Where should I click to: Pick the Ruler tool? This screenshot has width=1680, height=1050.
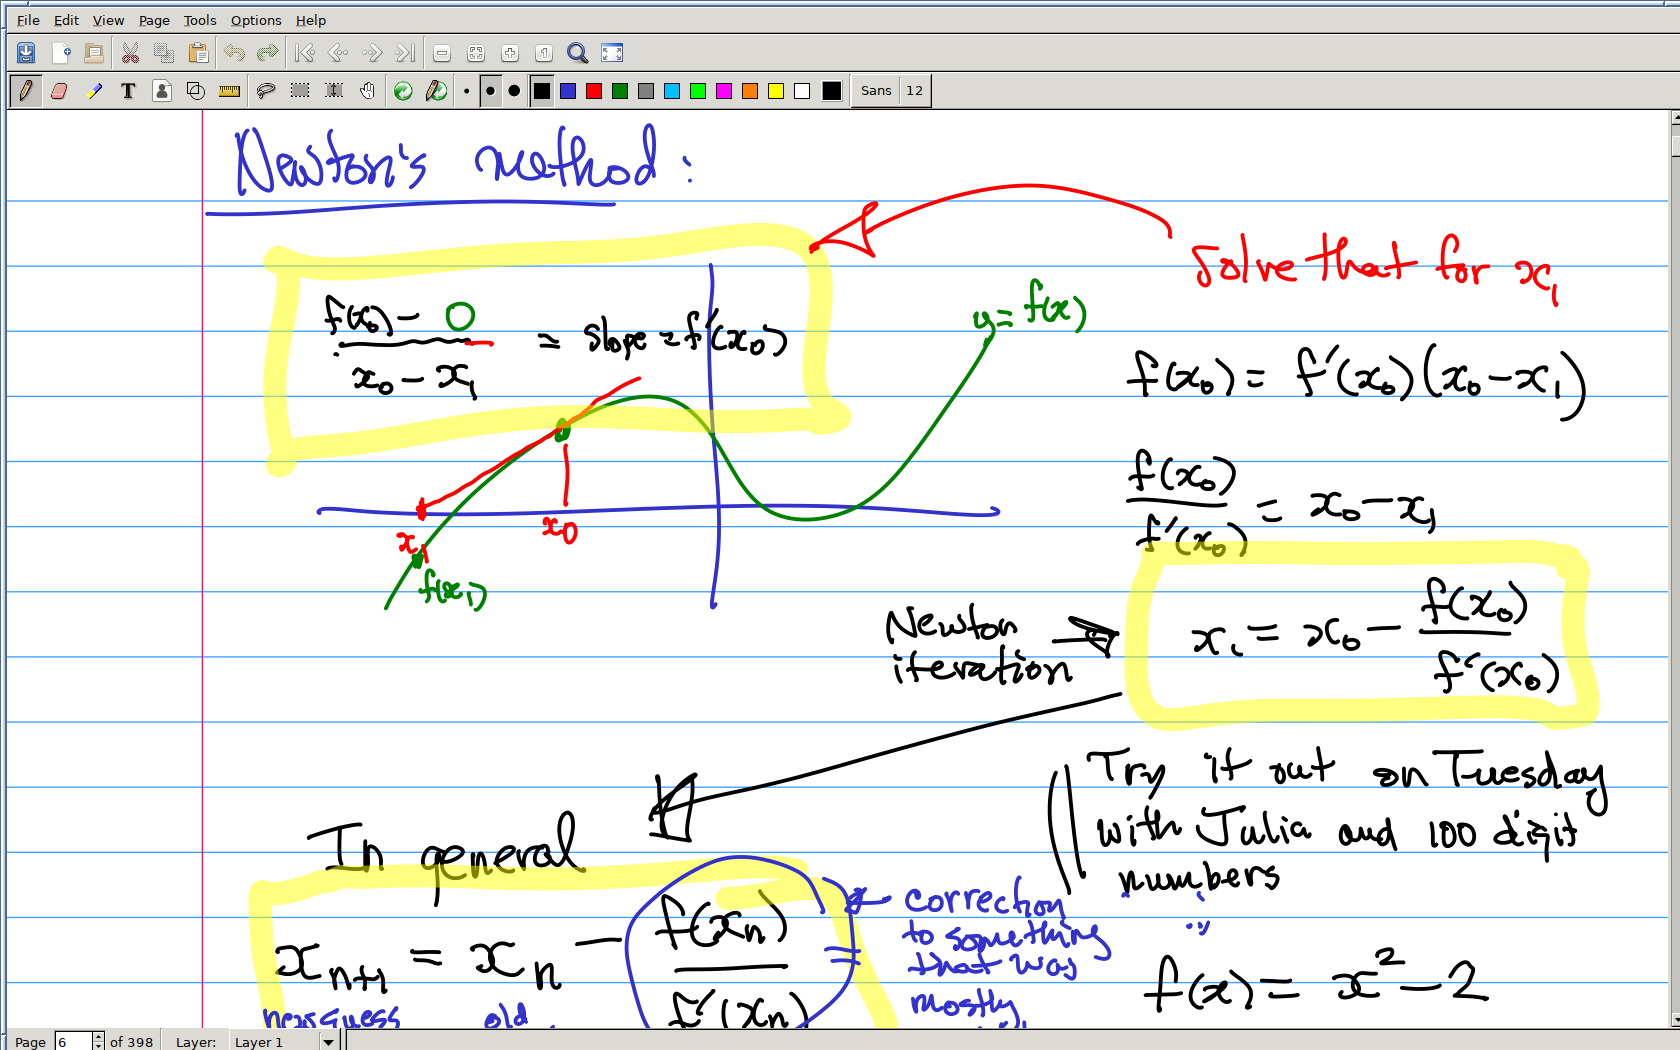(x=230, y=91)
